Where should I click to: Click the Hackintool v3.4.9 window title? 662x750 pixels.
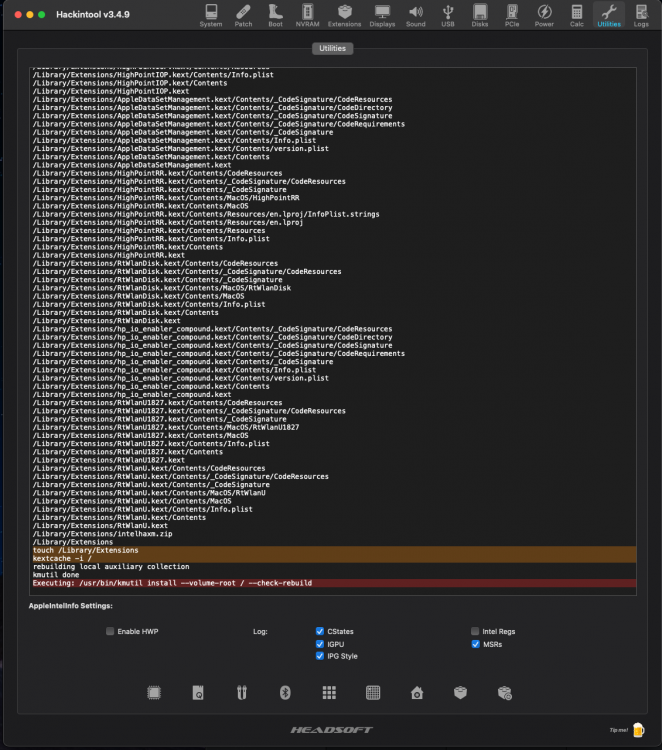pos(93,14)
